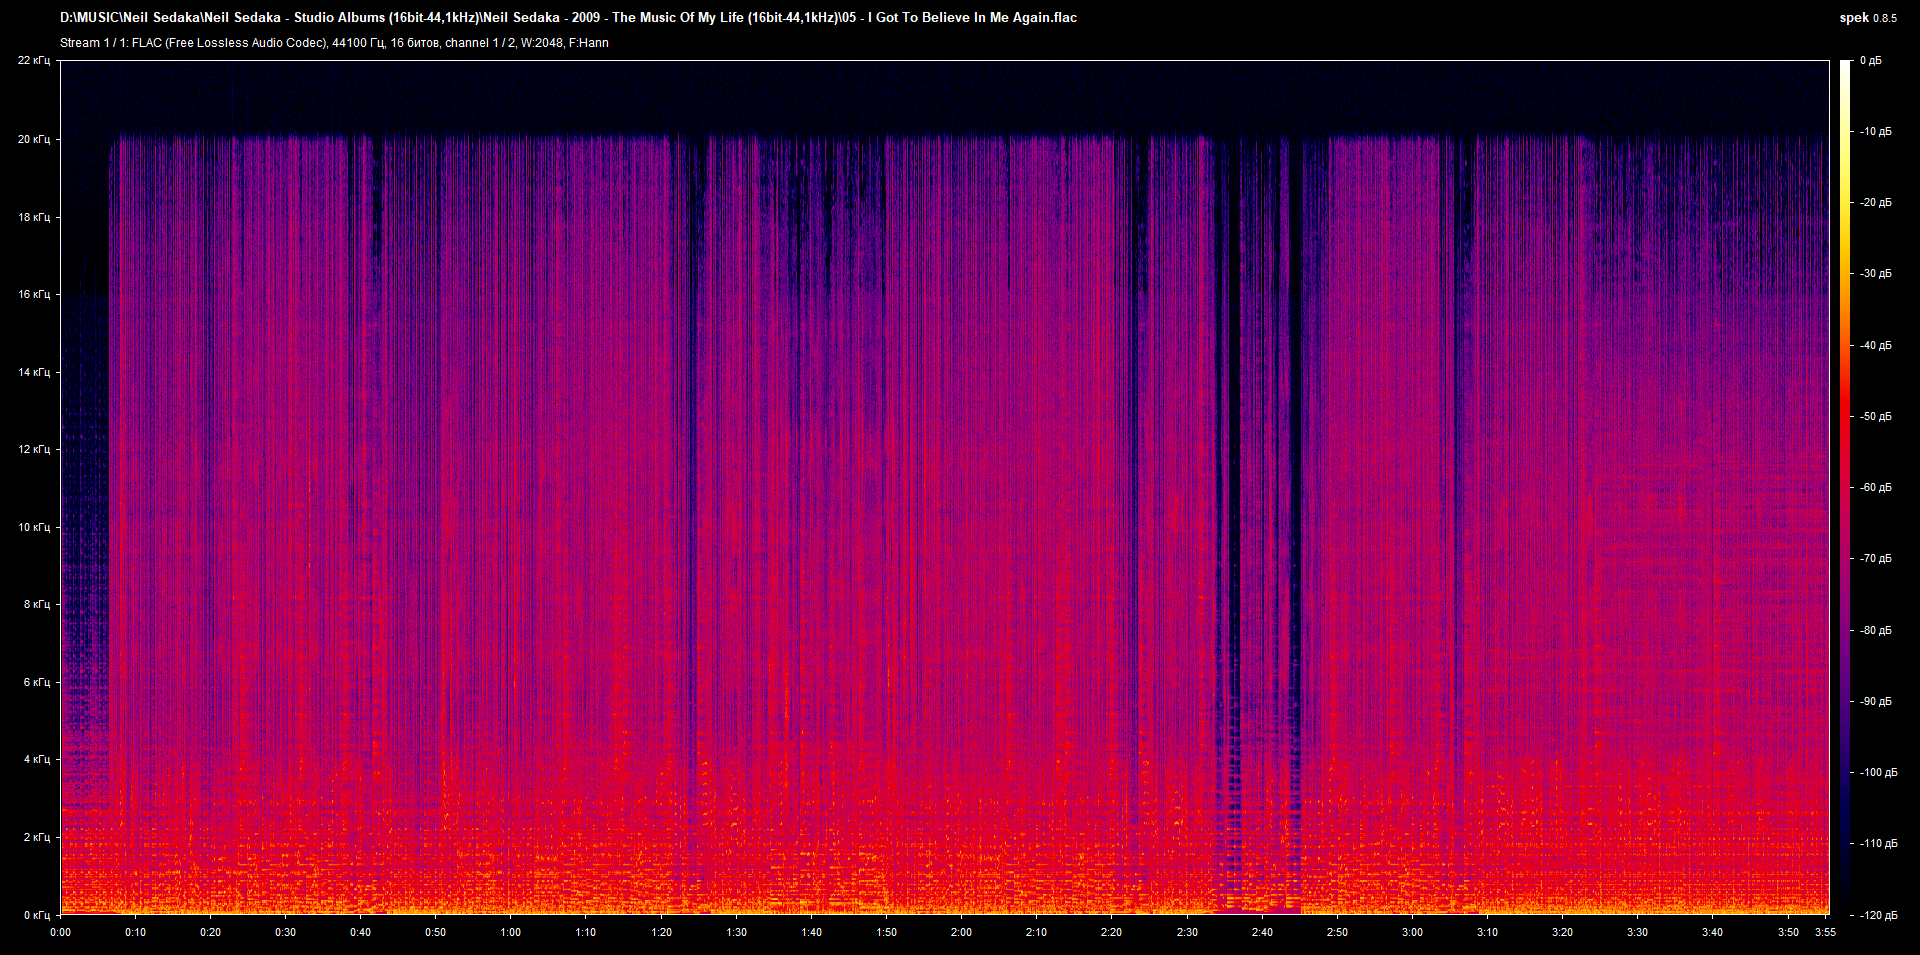Click the 20 кГц frequency axis label
The width and height of the screenshot is (1920, 955).
pos(33,139)
